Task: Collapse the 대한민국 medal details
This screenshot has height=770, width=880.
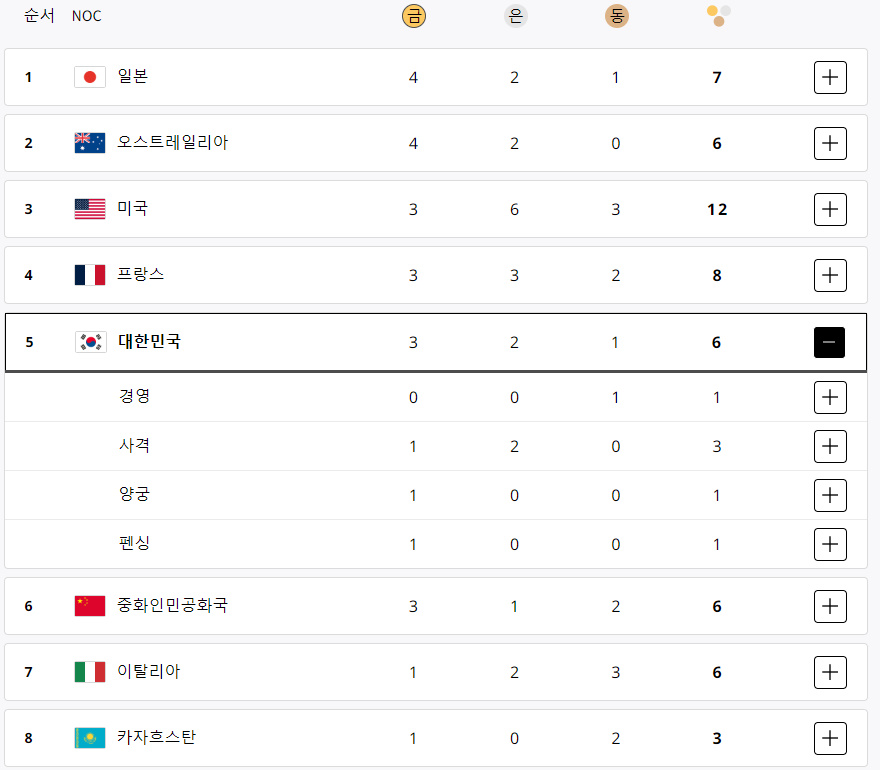Action: 830,342
